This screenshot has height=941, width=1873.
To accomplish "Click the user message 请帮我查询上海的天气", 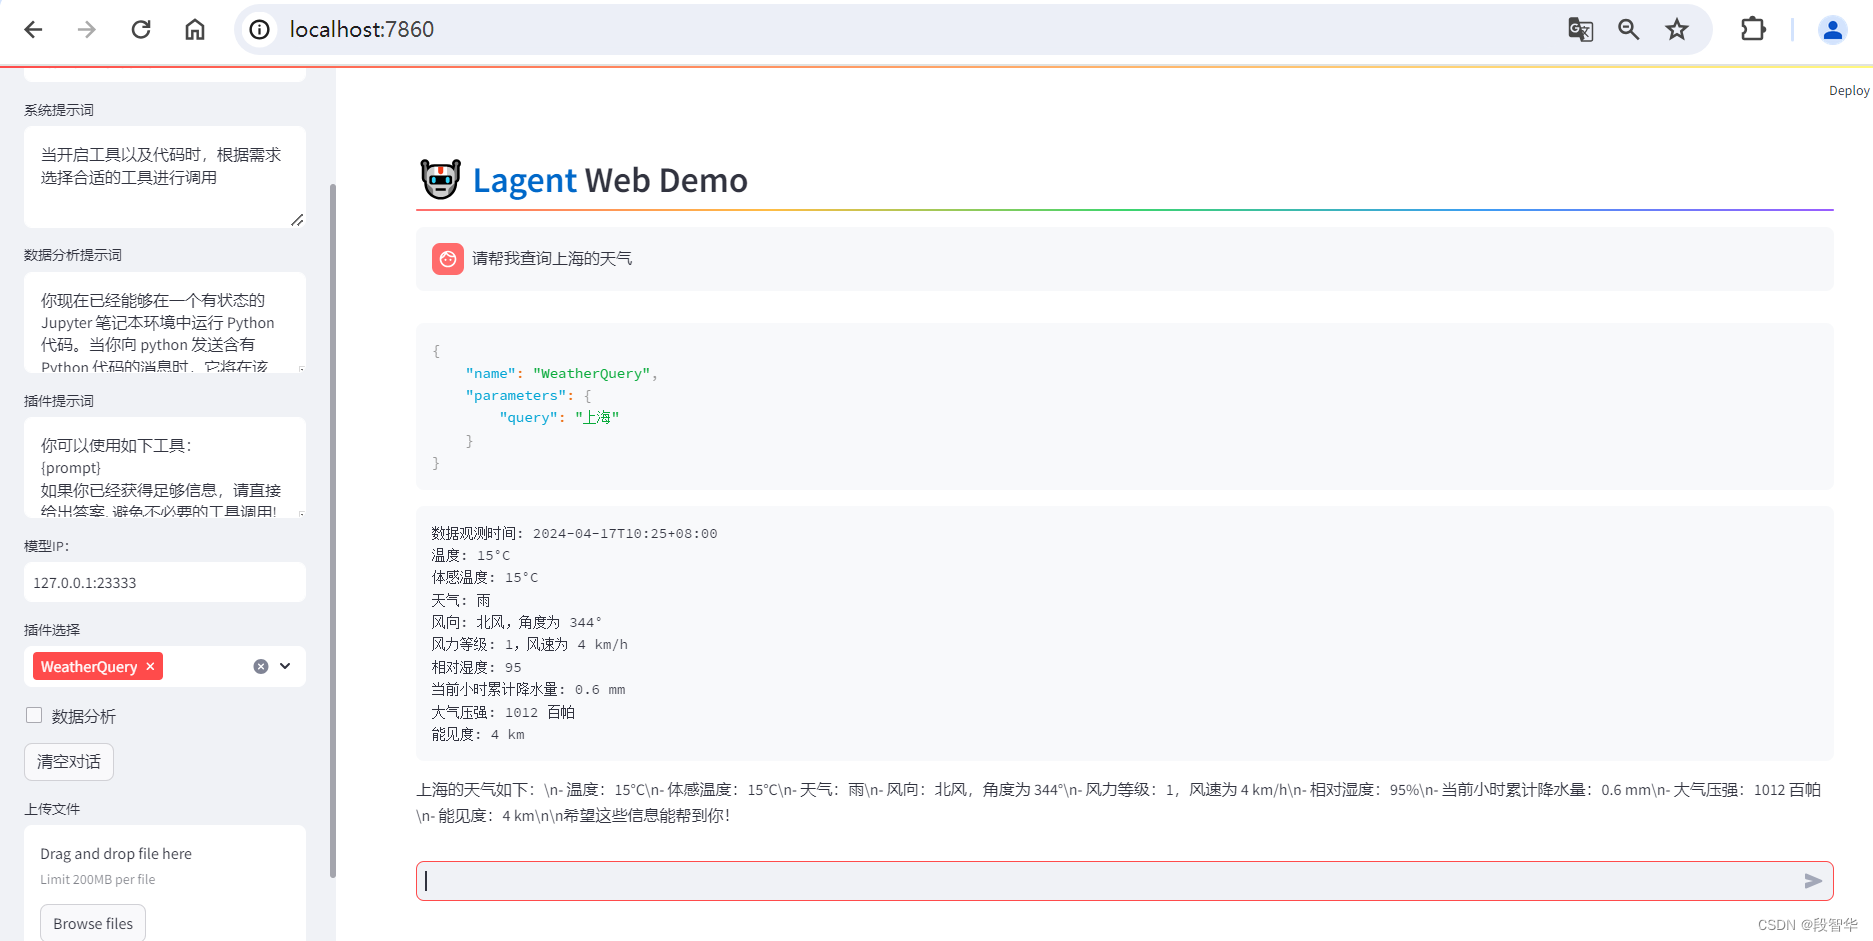I will [x=552, y=259].
